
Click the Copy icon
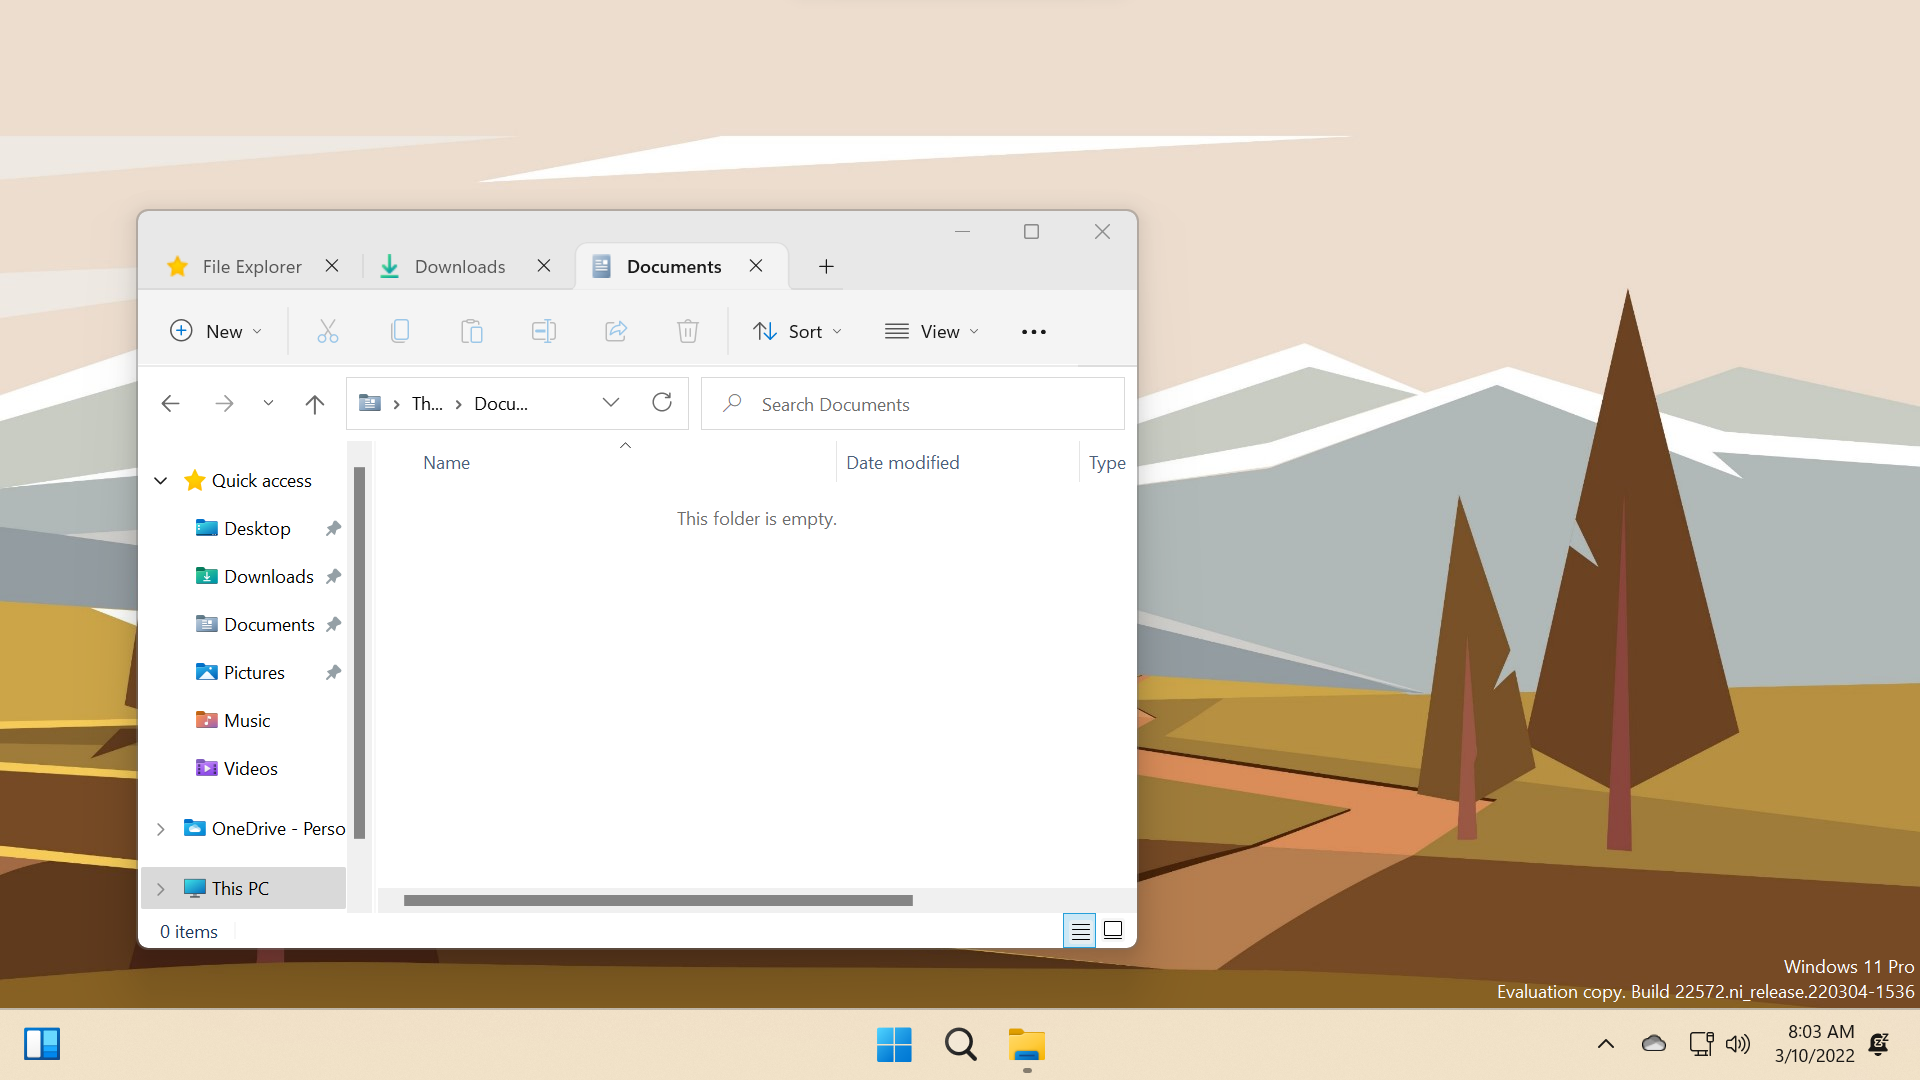[399, 331]
